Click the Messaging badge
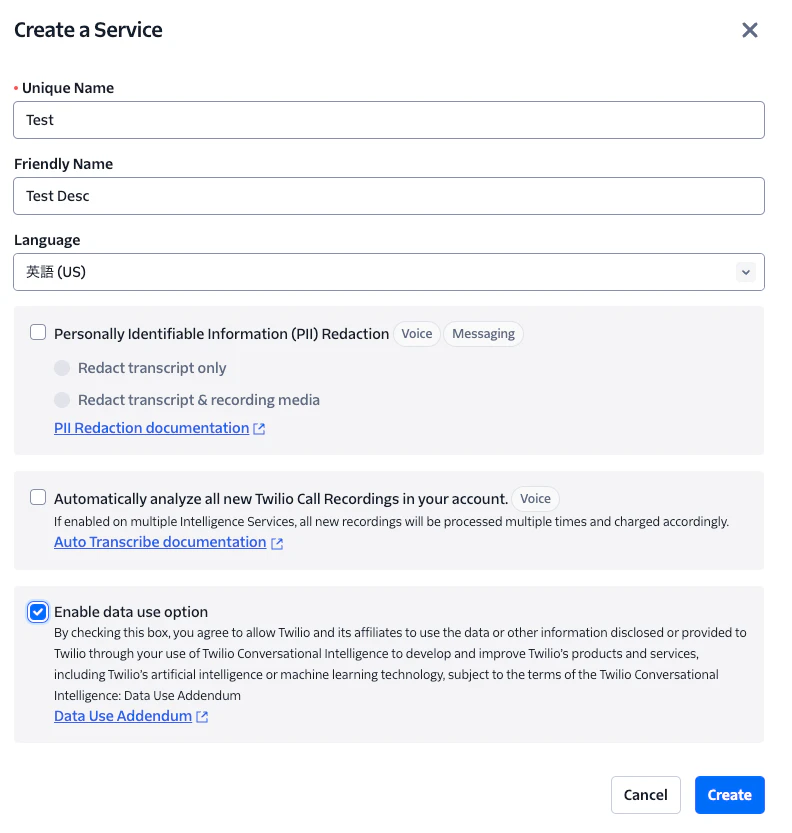 pos(483,334)
